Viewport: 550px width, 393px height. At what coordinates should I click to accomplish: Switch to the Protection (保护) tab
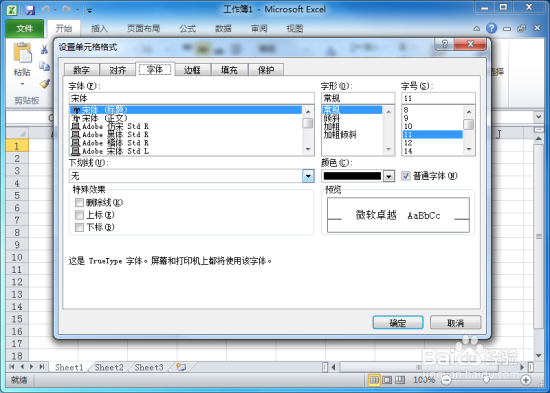tap(266, 70)
